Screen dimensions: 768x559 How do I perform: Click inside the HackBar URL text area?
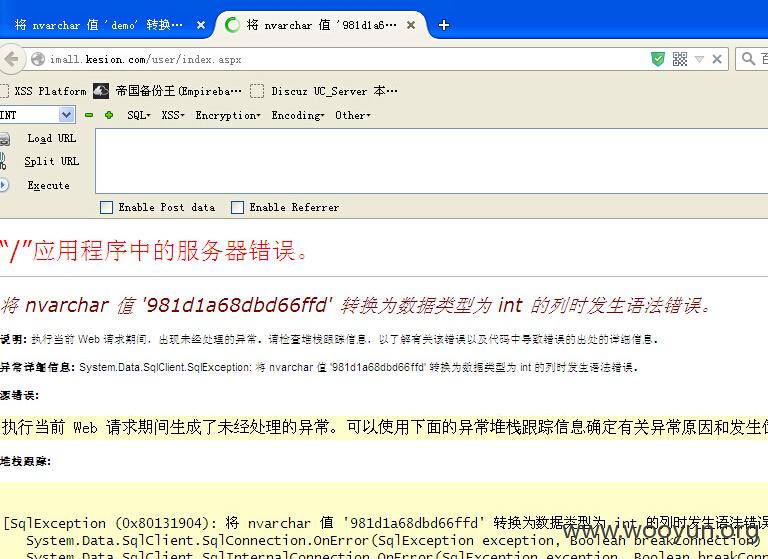pos(432,161)
